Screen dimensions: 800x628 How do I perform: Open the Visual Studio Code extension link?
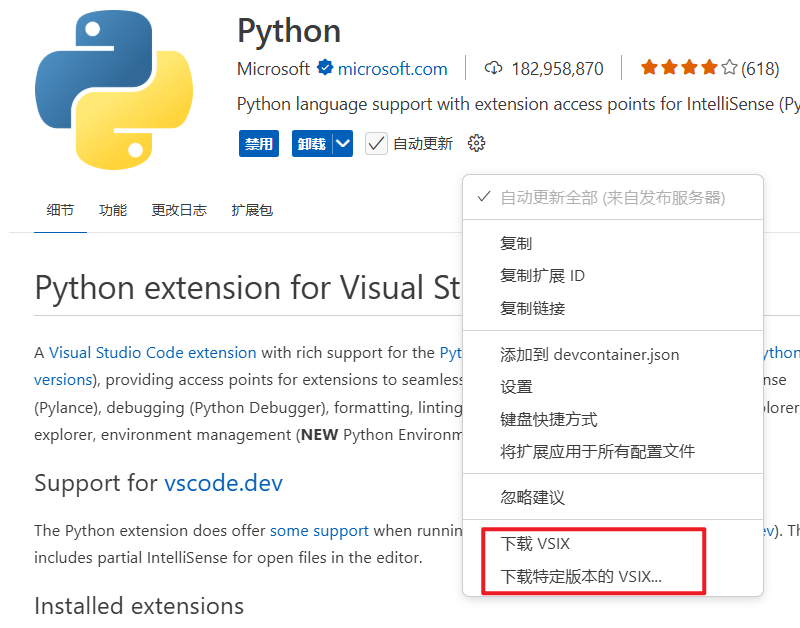(153, 353)
